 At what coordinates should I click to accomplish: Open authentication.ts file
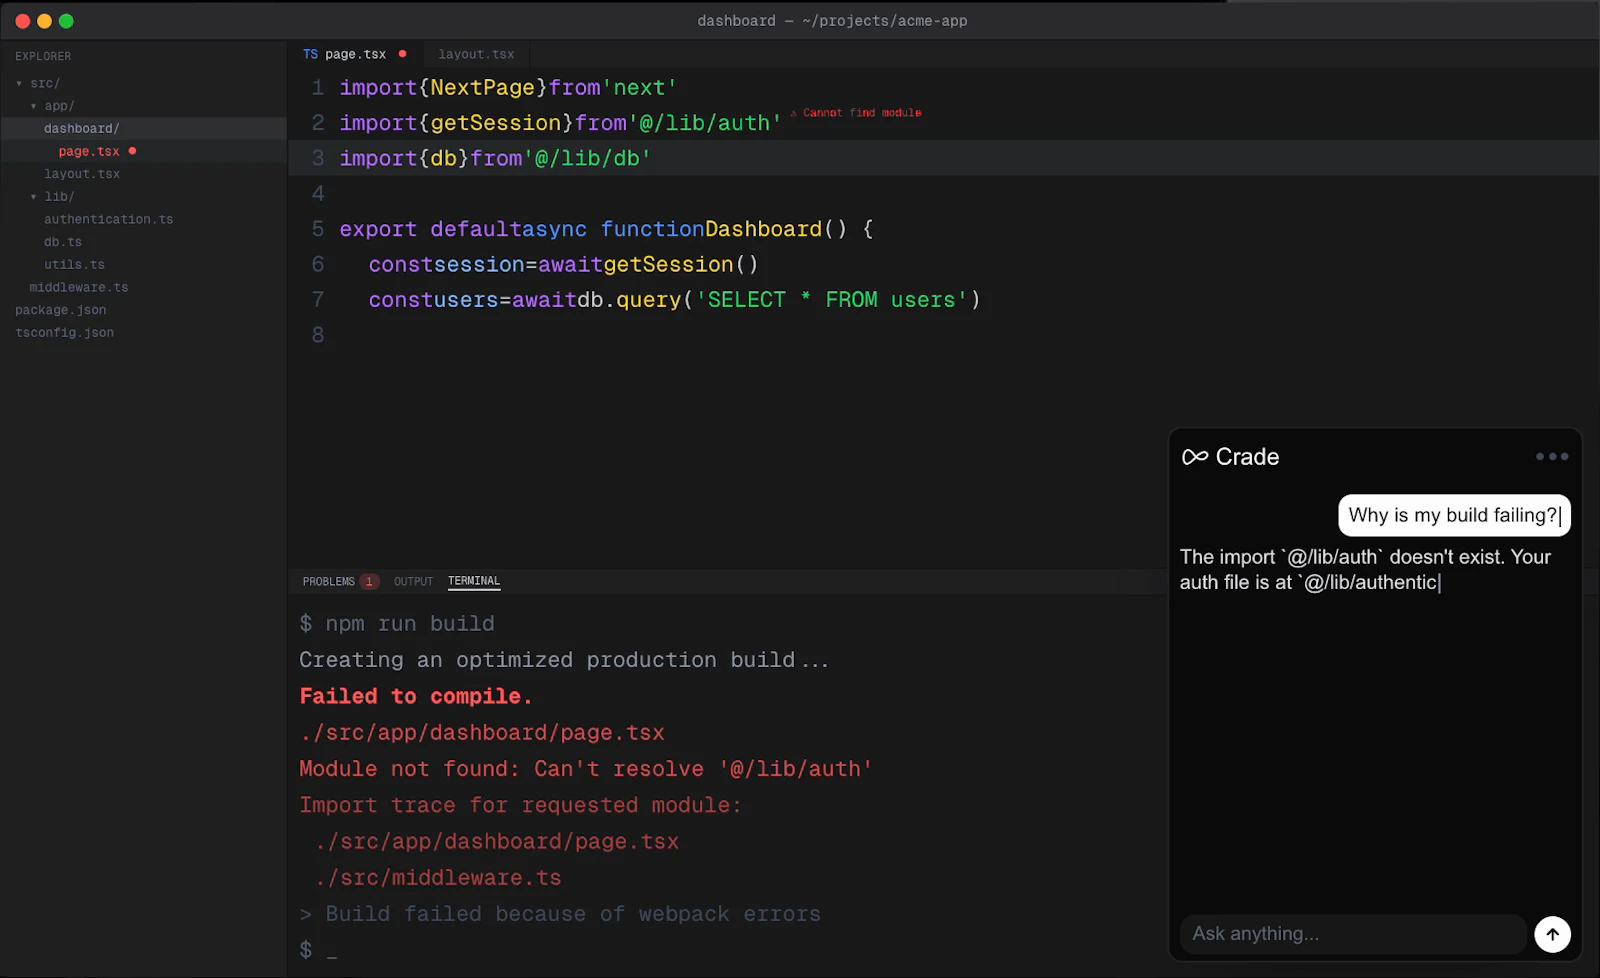tap(108, 219)
